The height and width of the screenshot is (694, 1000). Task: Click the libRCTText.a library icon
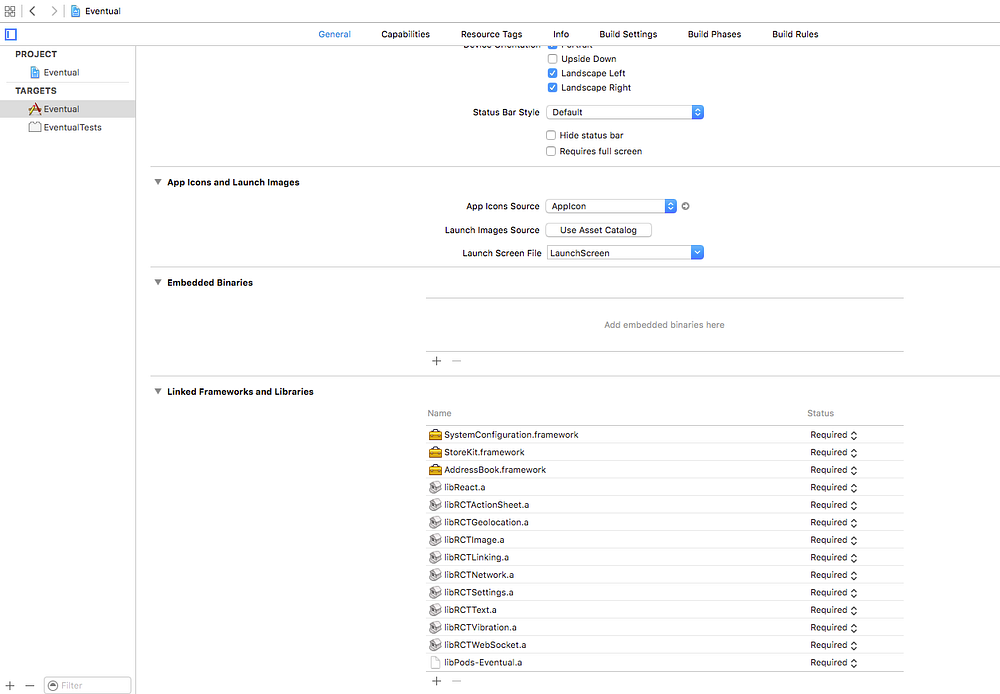[435, 610]
